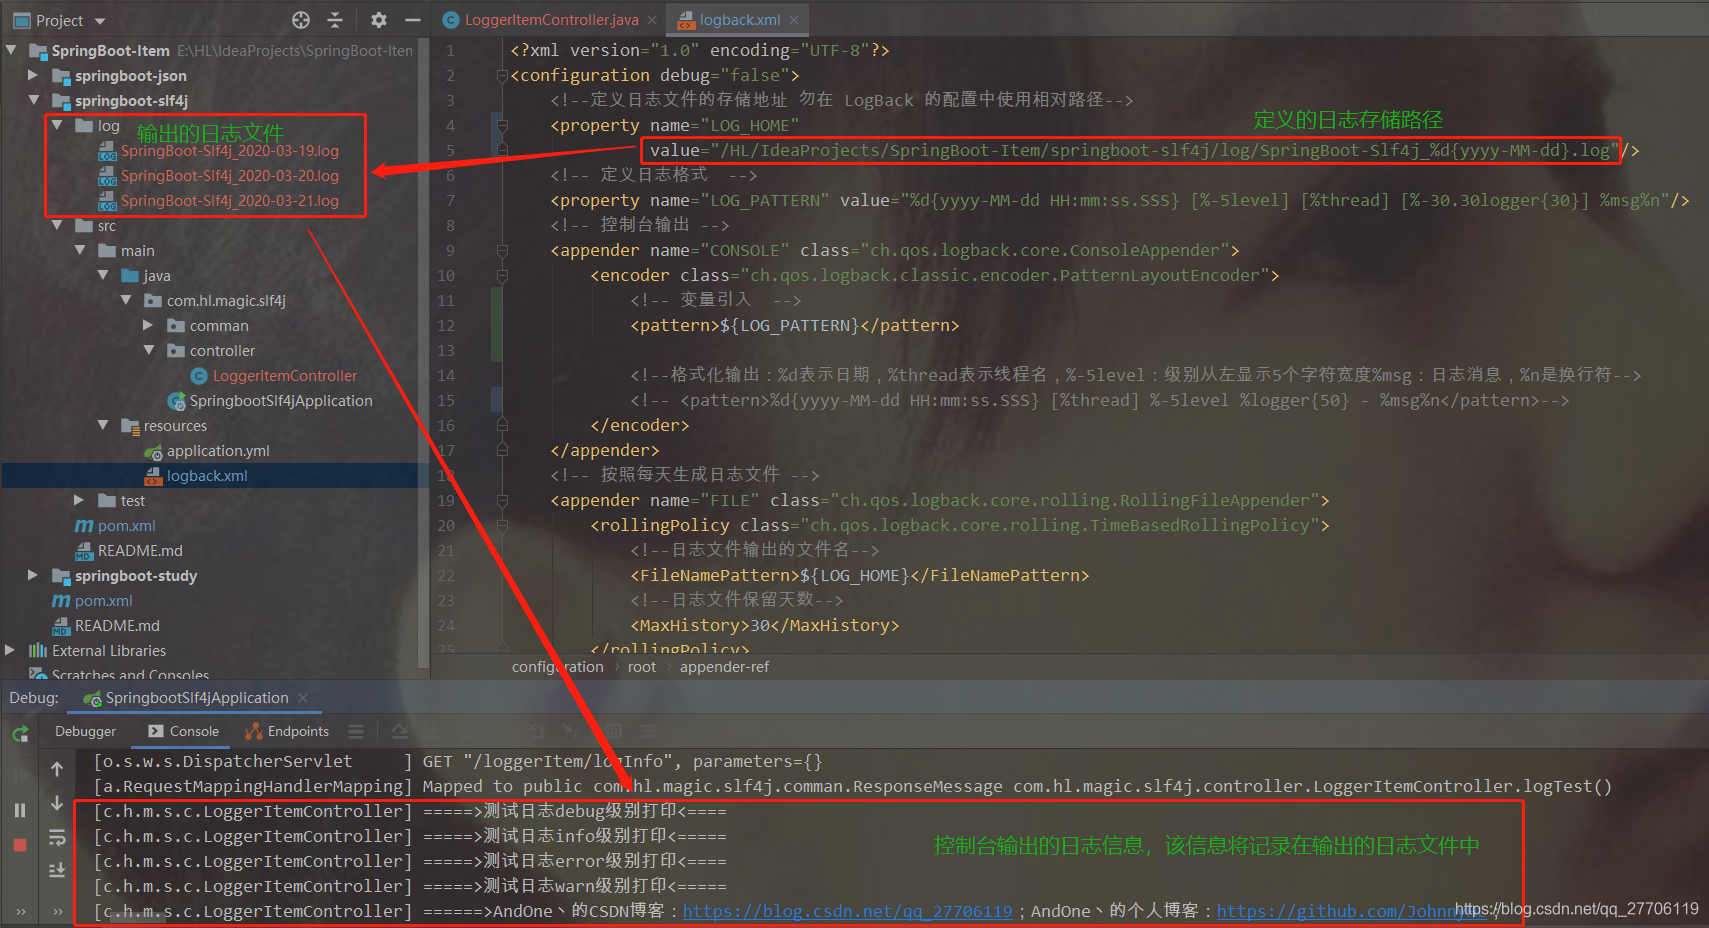Select the Console tab
Screen dimensions: 1709x928
point(184,731)
